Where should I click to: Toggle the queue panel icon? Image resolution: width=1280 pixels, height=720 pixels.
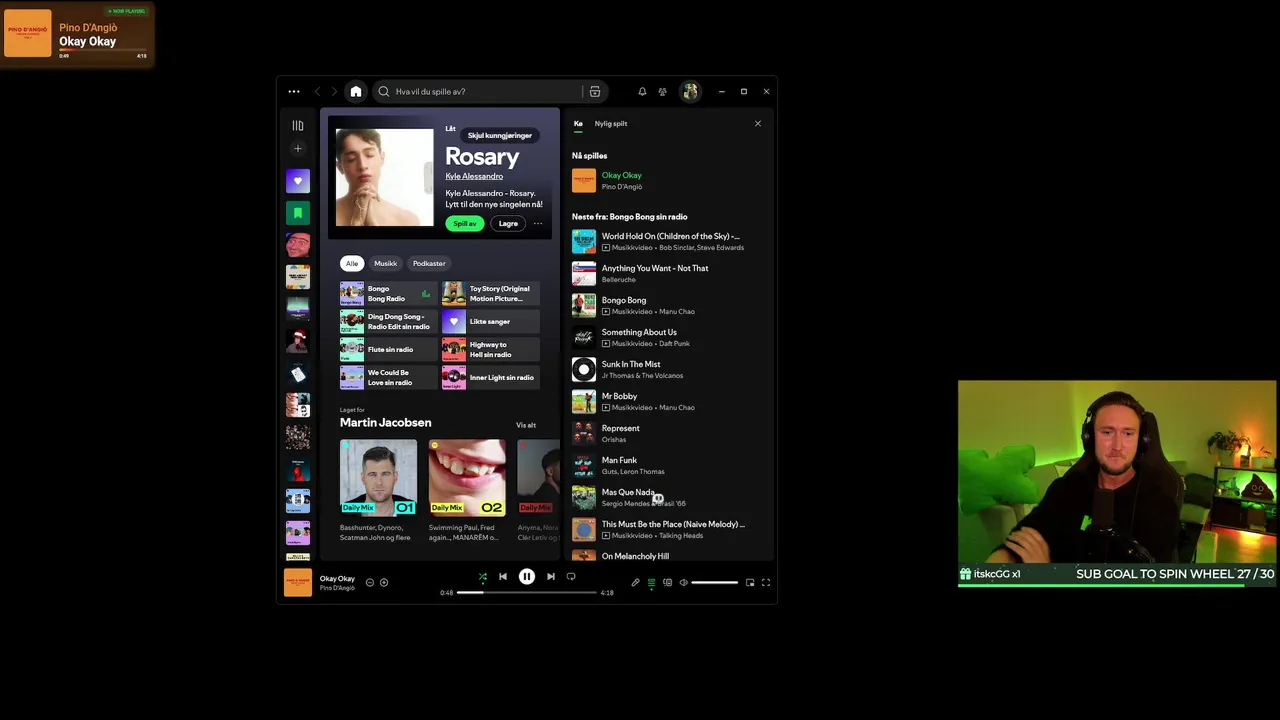pos(651,582)
